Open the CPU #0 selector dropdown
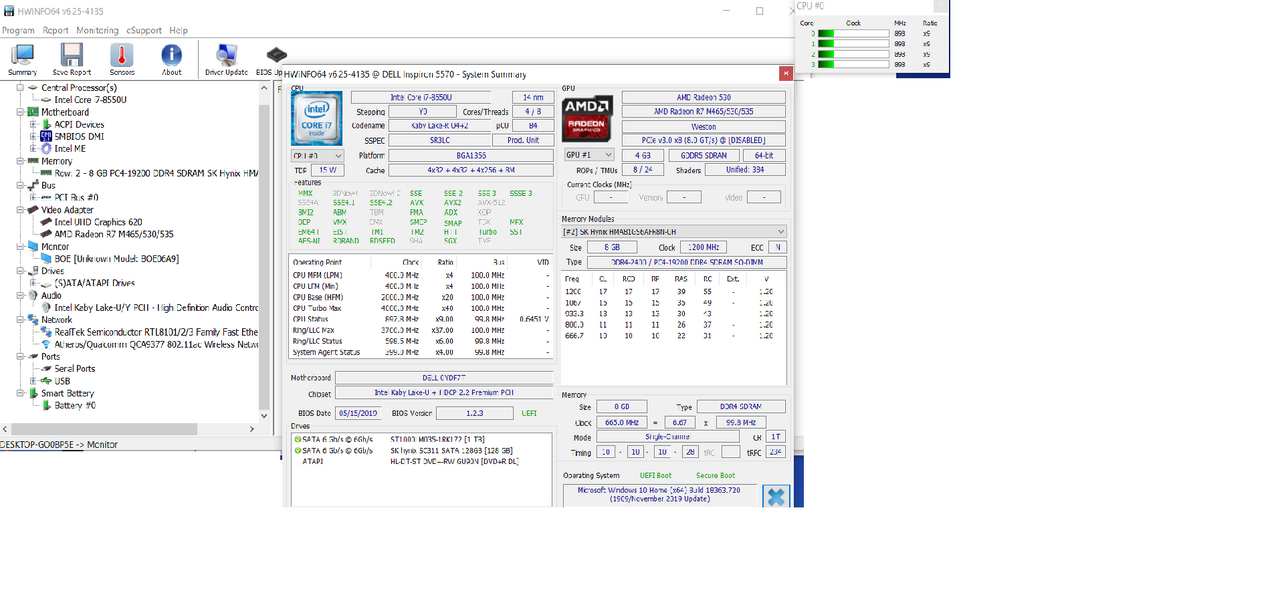 point(317,156)
